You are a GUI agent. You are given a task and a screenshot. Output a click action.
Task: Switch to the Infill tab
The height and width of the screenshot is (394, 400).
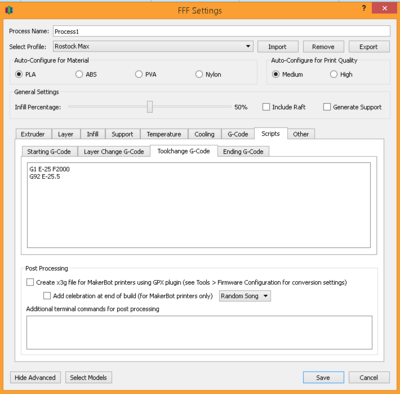[93, 134]
